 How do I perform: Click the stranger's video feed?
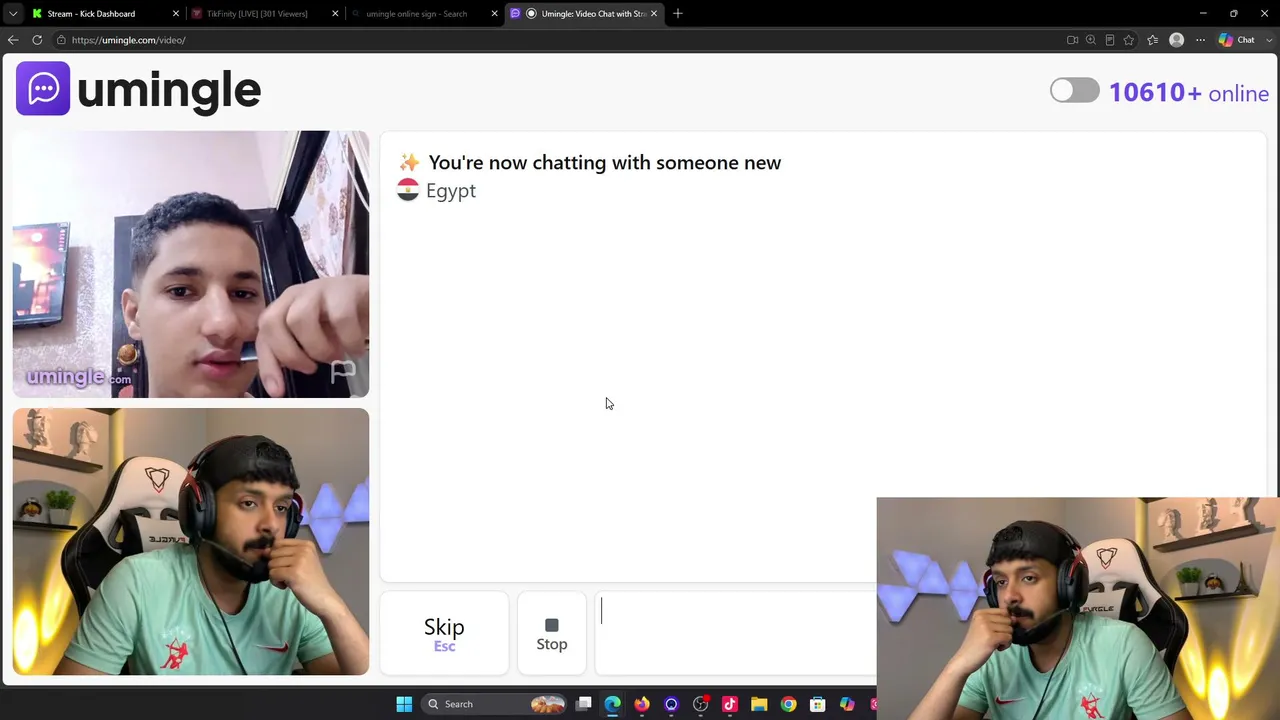(x=191, y=264)
